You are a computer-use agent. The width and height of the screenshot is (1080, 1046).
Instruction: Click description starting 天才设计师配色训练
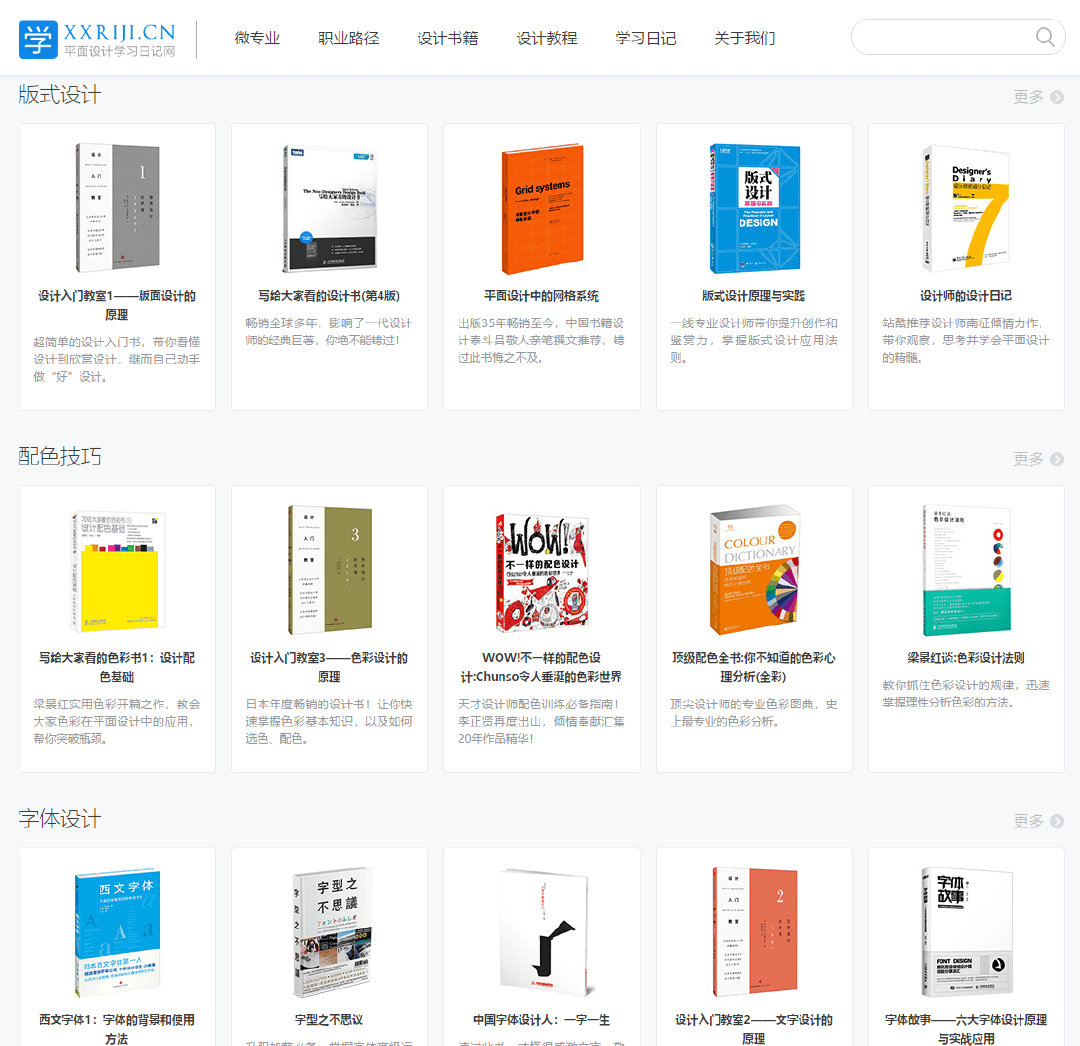(x=541, y=722)
